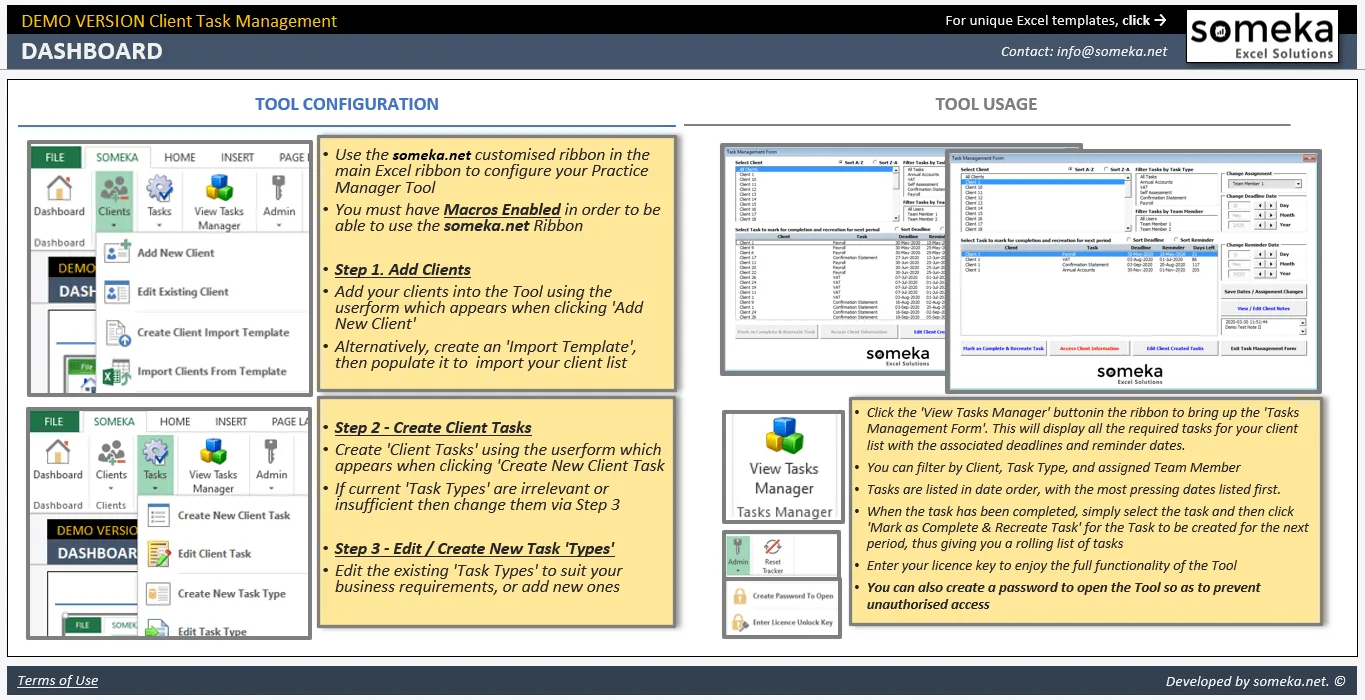Close the front Task Management Form window

(x=1309, y=158)
